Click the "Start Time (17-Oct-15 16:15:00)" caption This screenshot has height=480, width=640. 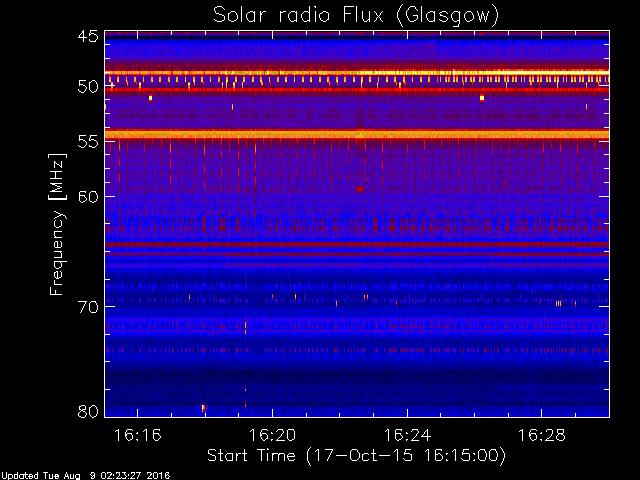(x=356, y=456)
